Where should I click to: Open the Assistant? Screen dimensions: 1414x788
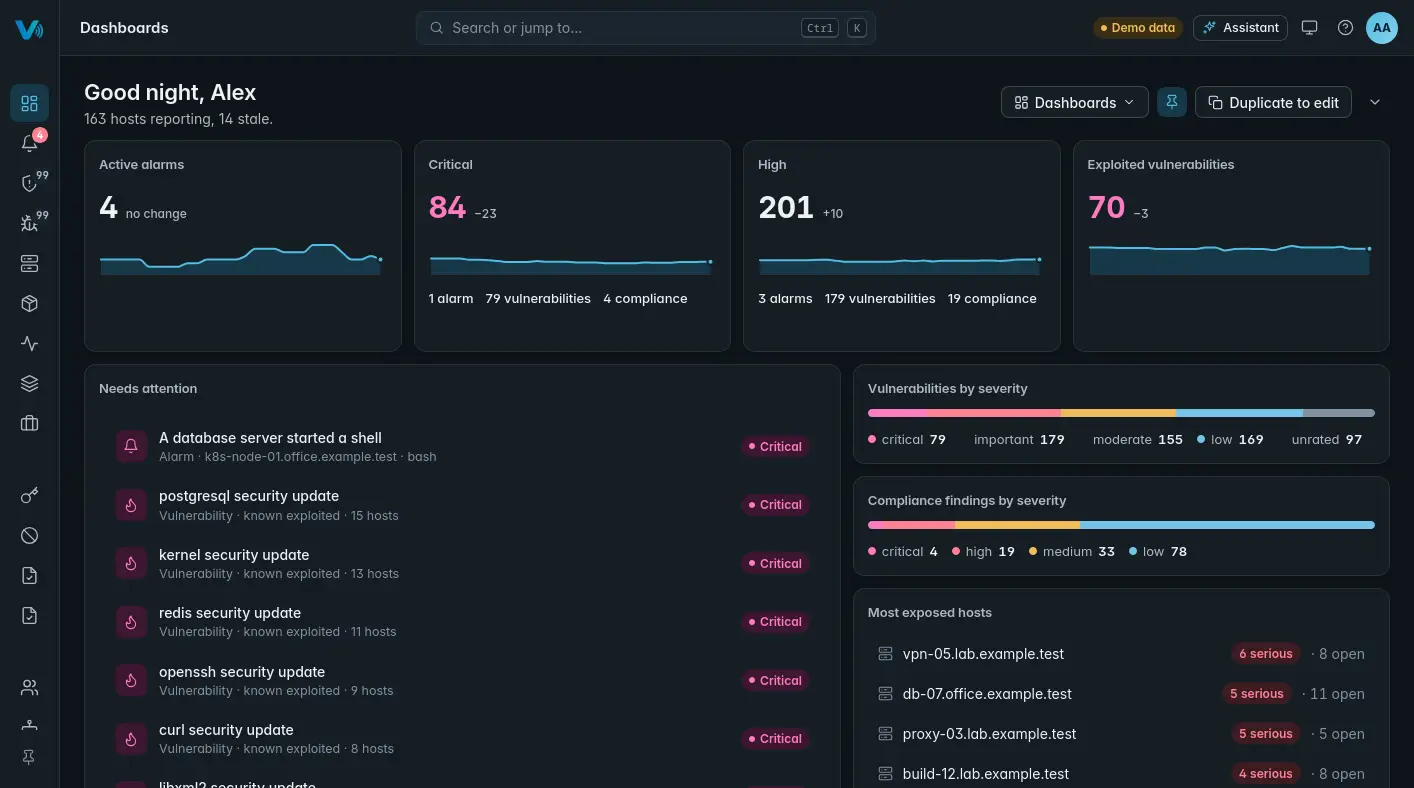[x=1240, y=28]
